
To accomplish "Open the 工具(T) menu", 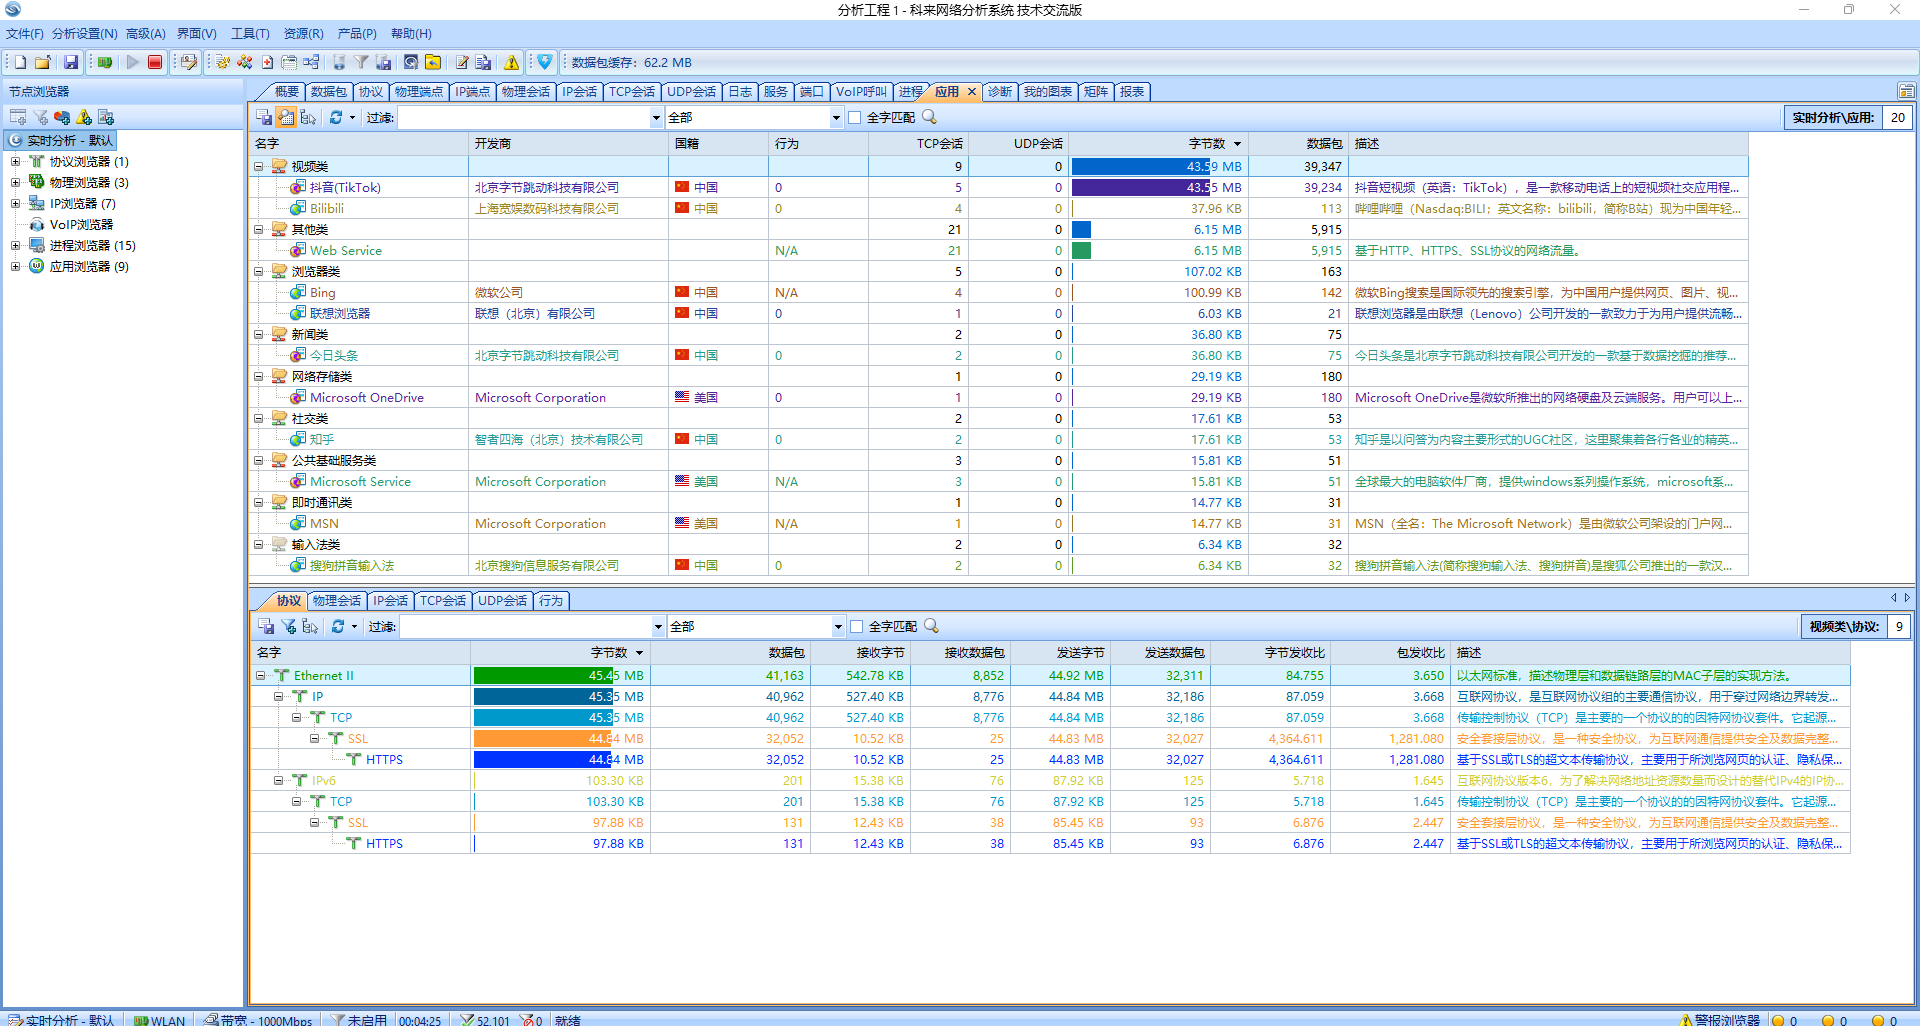I will click(250, 33).
